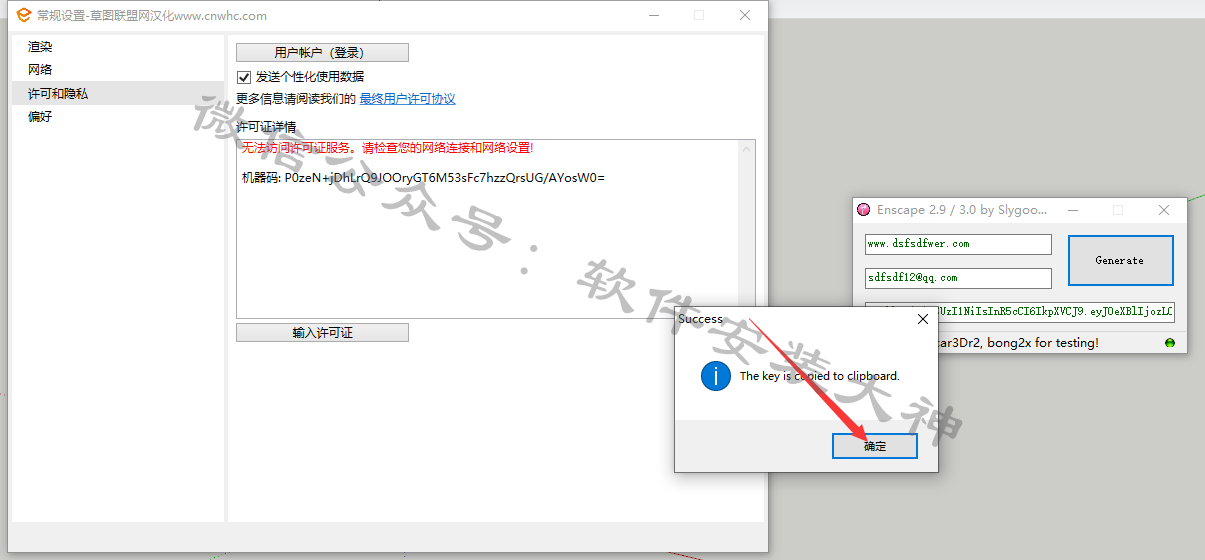Click the machine code text 机器码
The height and width of the screenshot is (560, 1205).
[423, 178]
